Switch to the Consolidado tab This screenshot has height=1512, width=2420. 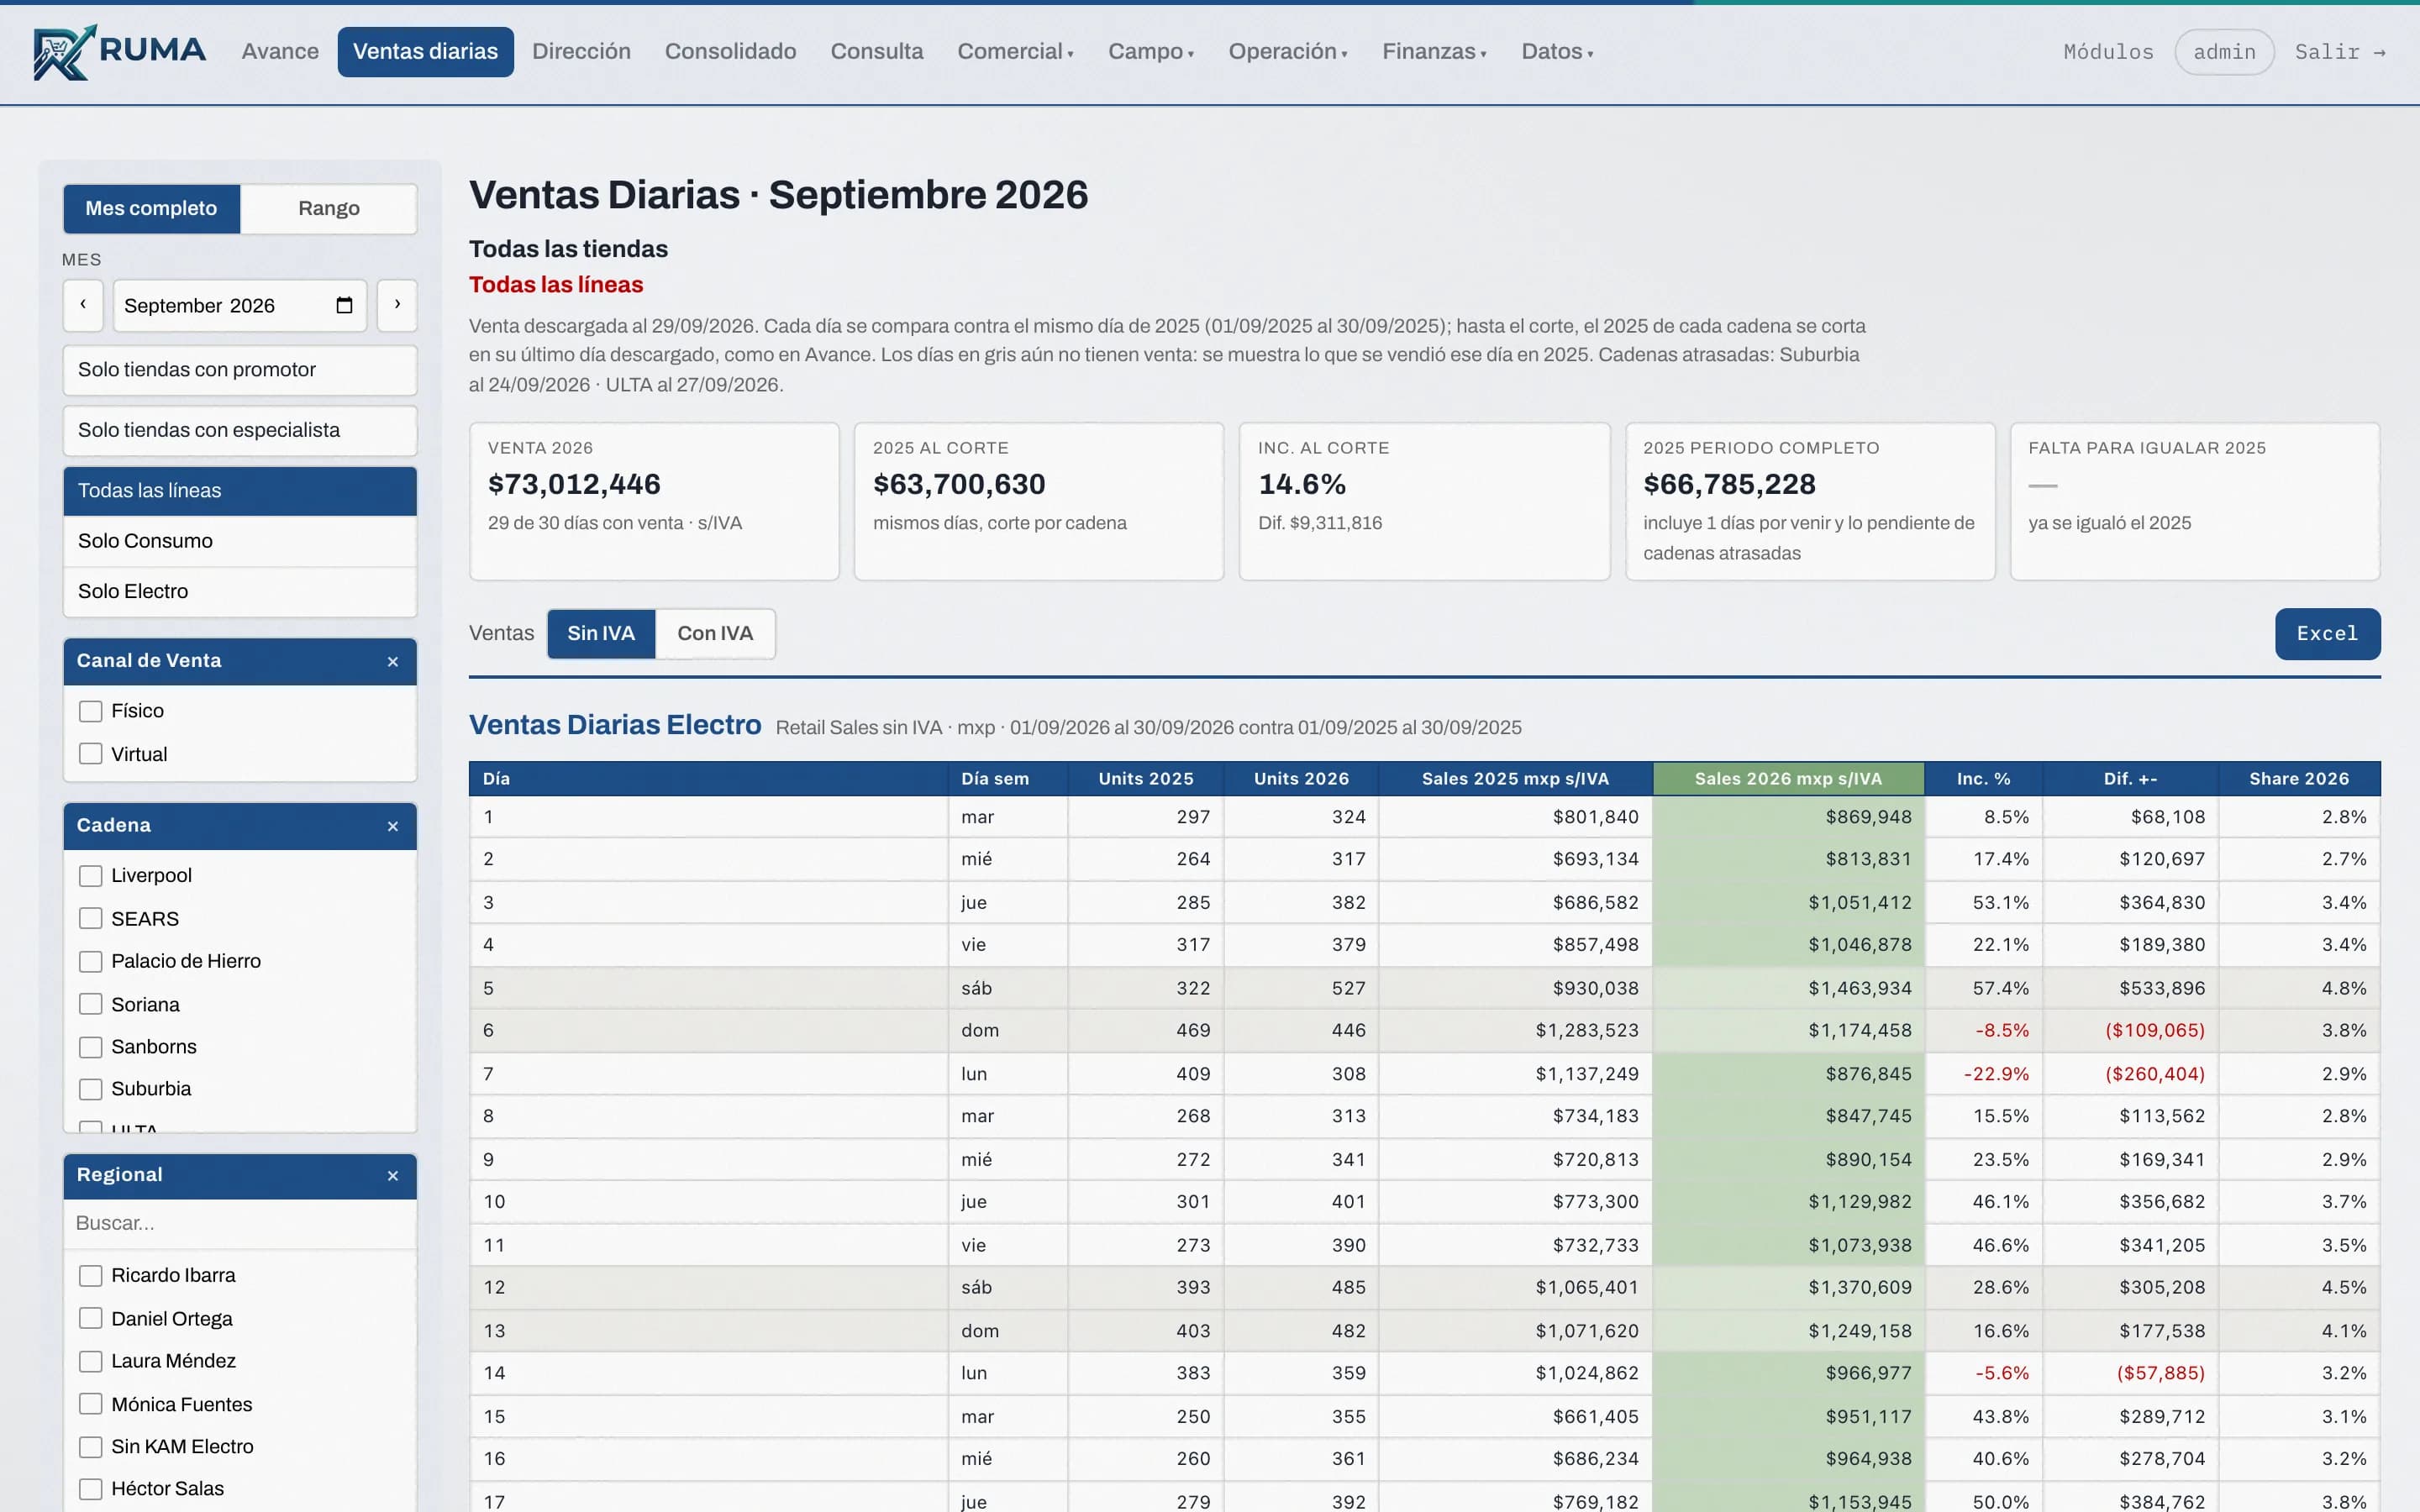730,51
